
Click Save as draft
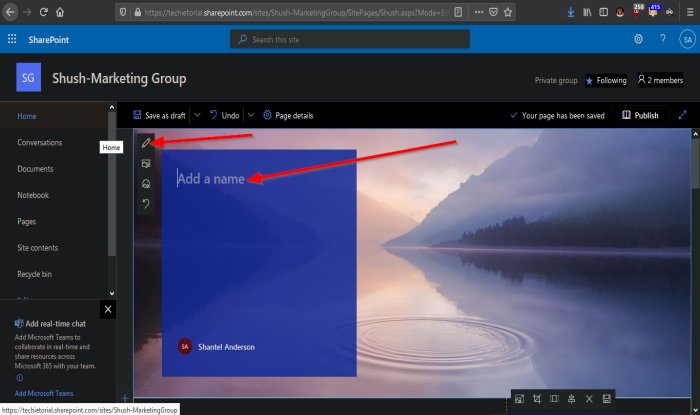pyautogui.click(x=159, y=115)
